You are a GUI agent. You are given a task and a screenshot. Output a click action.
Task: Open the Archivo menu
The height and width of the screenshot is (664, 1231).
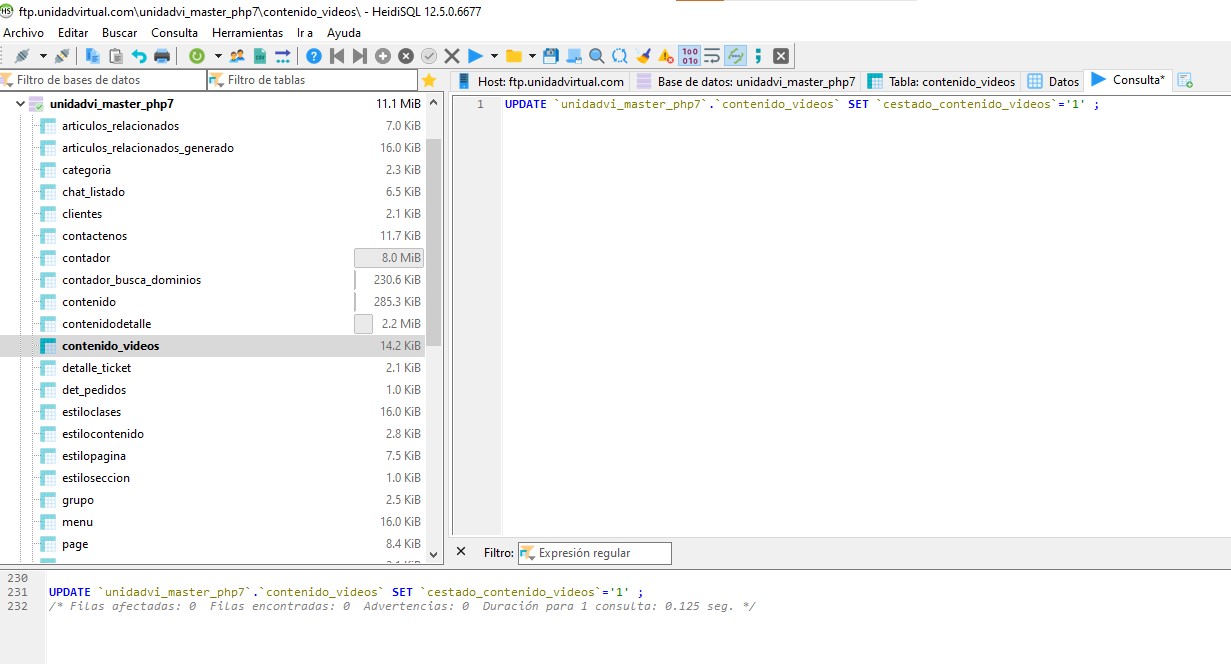[x=24, y=33]
